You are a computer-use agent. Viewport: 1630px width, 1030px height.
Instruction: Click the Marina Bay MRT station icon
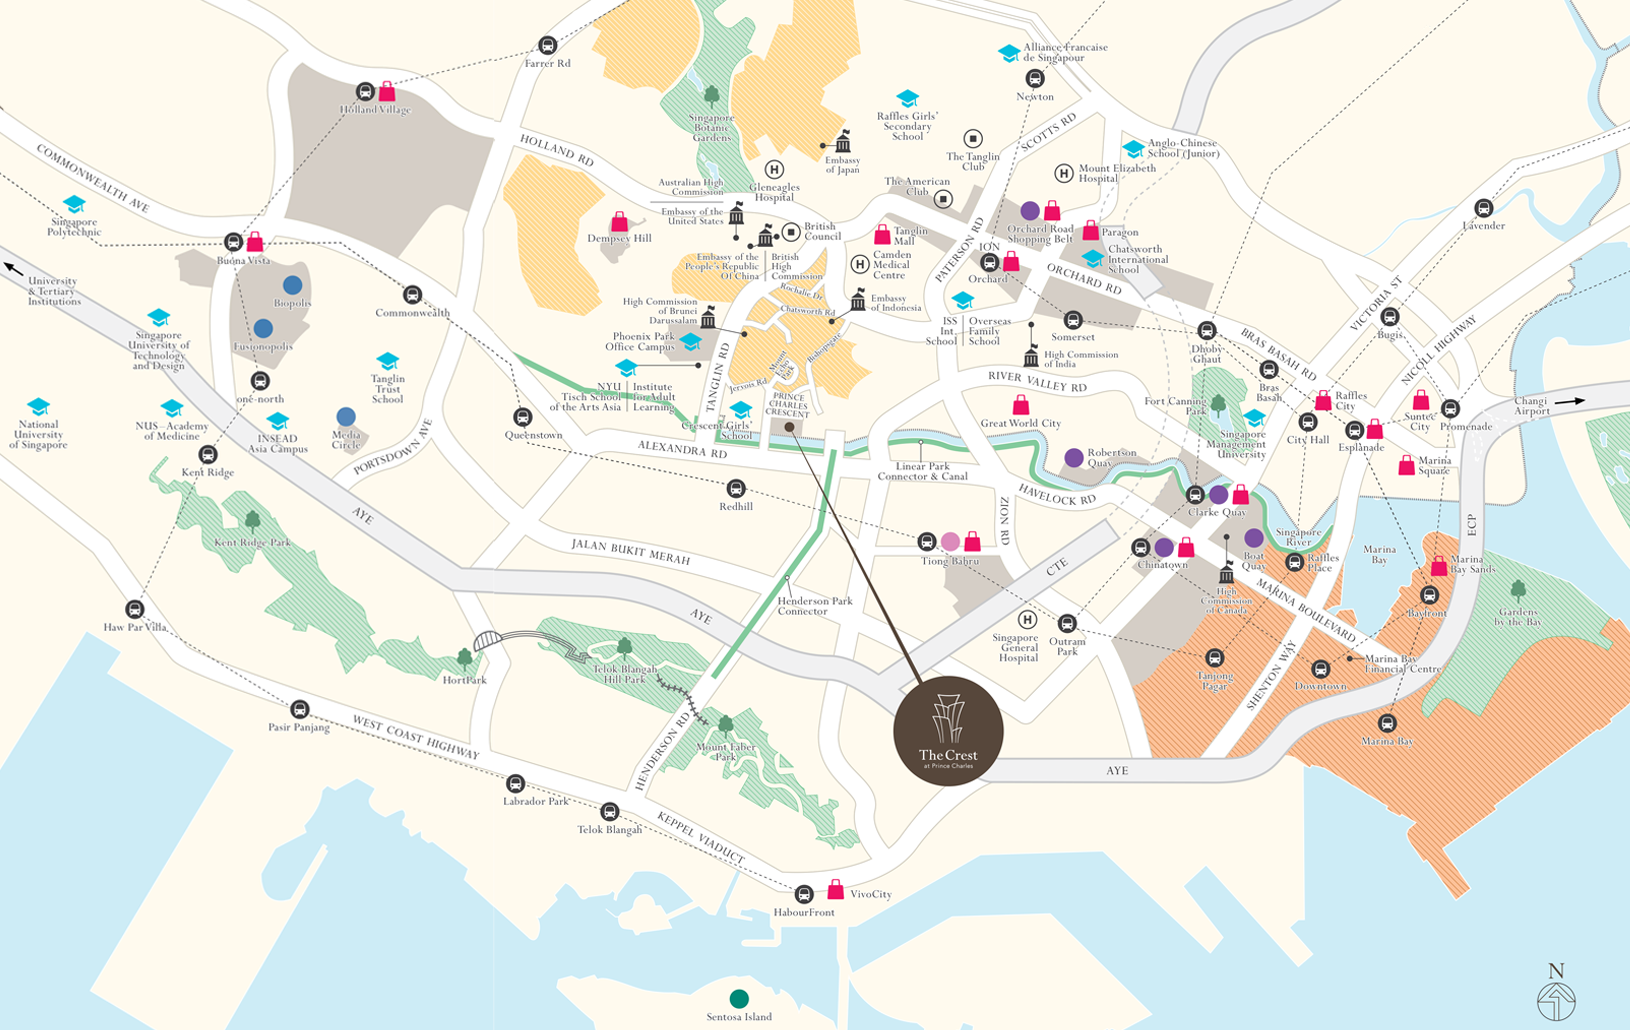click(1387, 723)
